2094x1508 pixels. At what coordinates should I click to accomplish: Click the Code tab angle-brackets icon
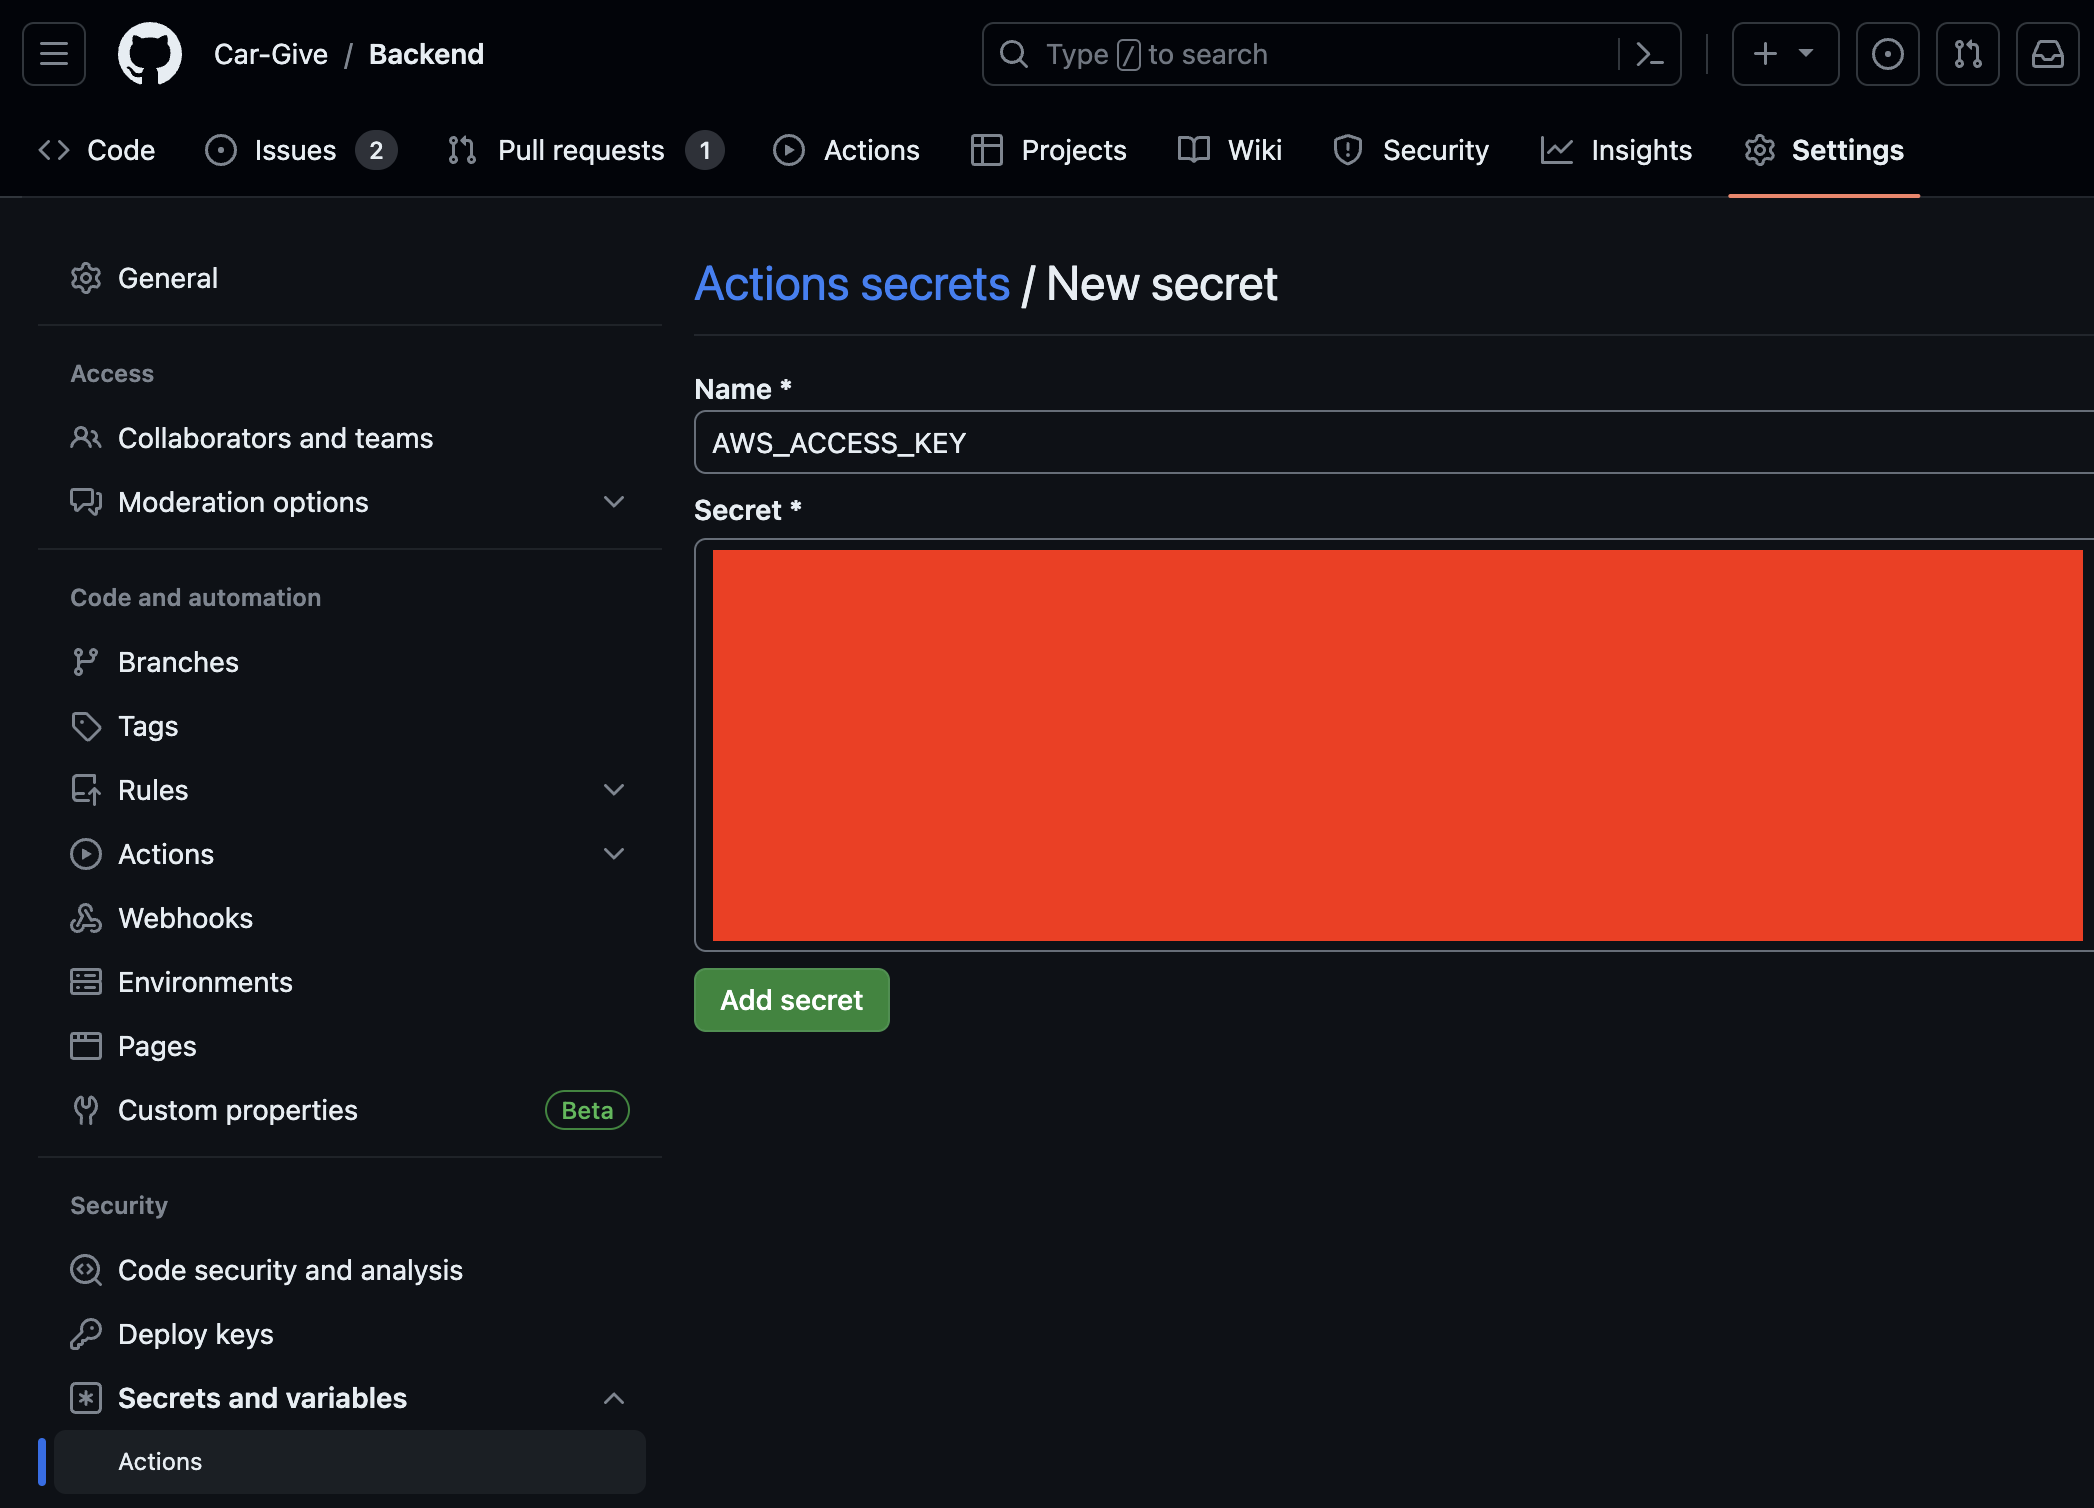click(54, 150)
